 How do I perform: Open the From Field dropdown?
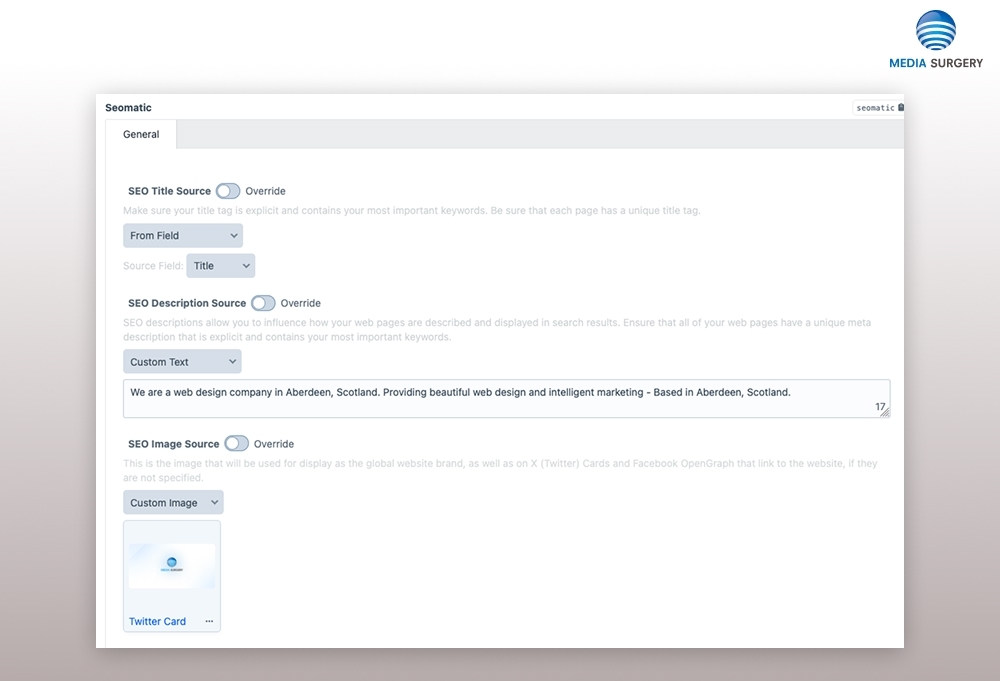point(180,235)
